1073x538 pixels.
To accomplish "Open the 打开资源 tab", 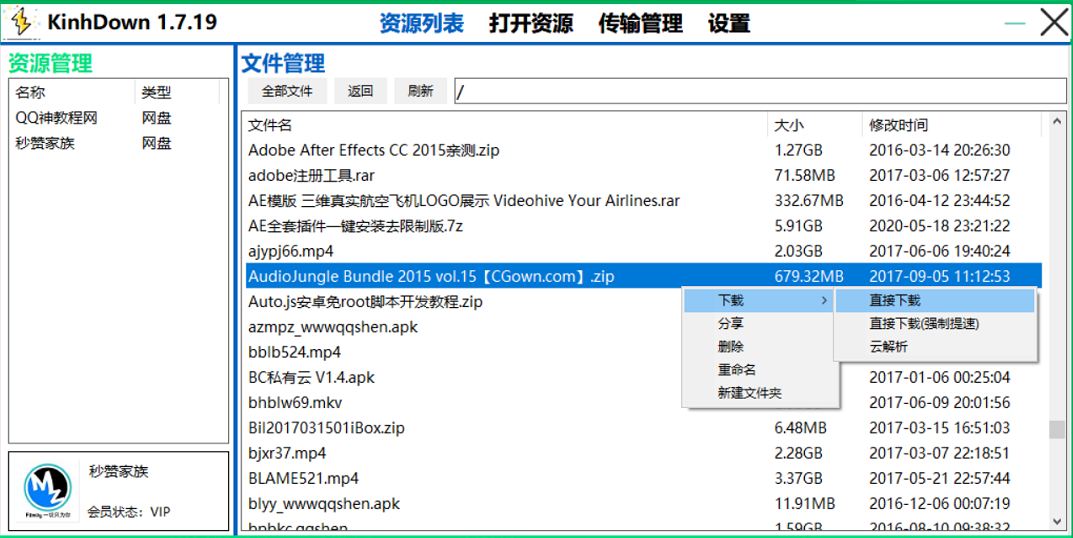I will [531, 23].
